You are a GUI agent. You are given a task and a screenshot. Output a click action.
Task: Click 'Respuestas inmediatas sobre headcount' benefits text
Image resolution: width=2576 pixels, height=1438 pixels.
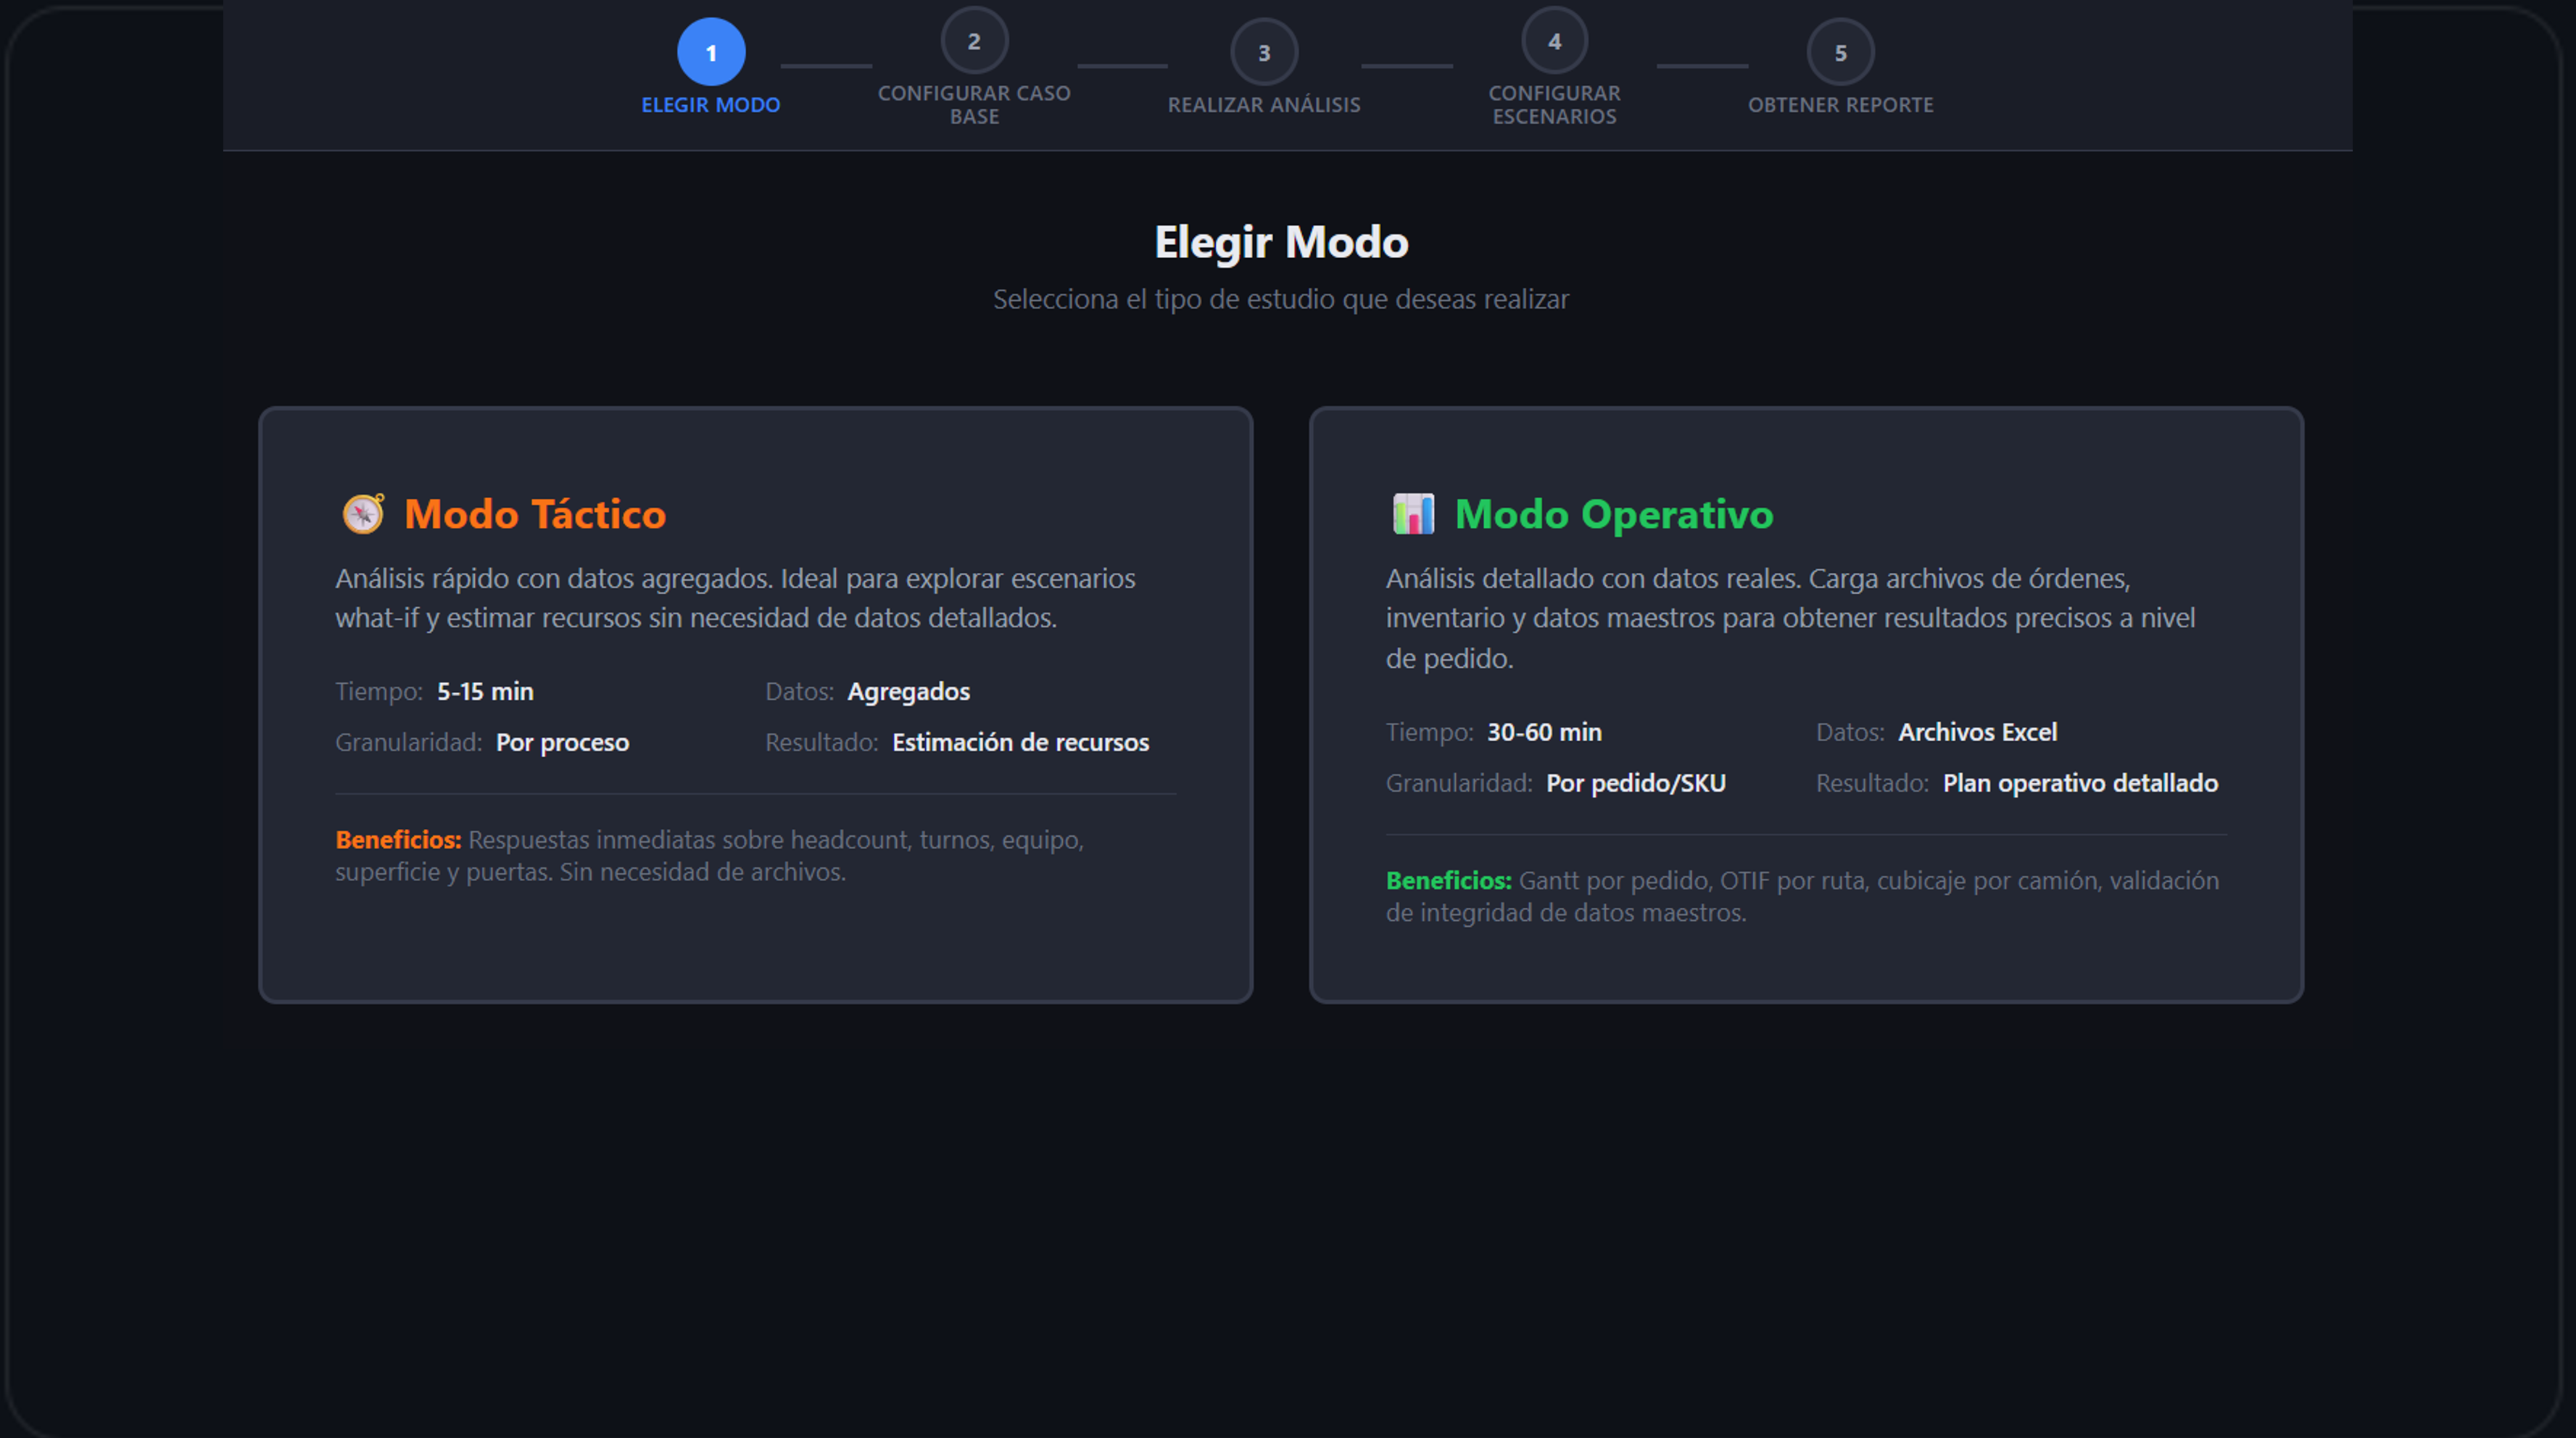[x=710, y=856]
